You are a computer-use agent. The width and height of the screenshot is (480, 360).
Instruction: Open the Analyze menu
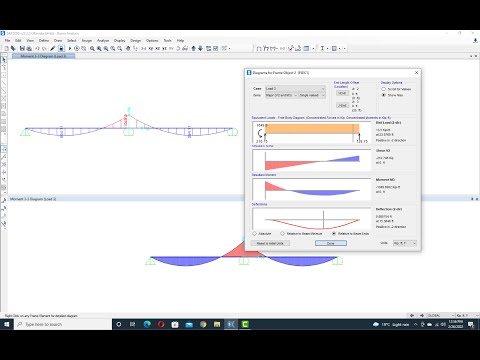tap(103, 40)
